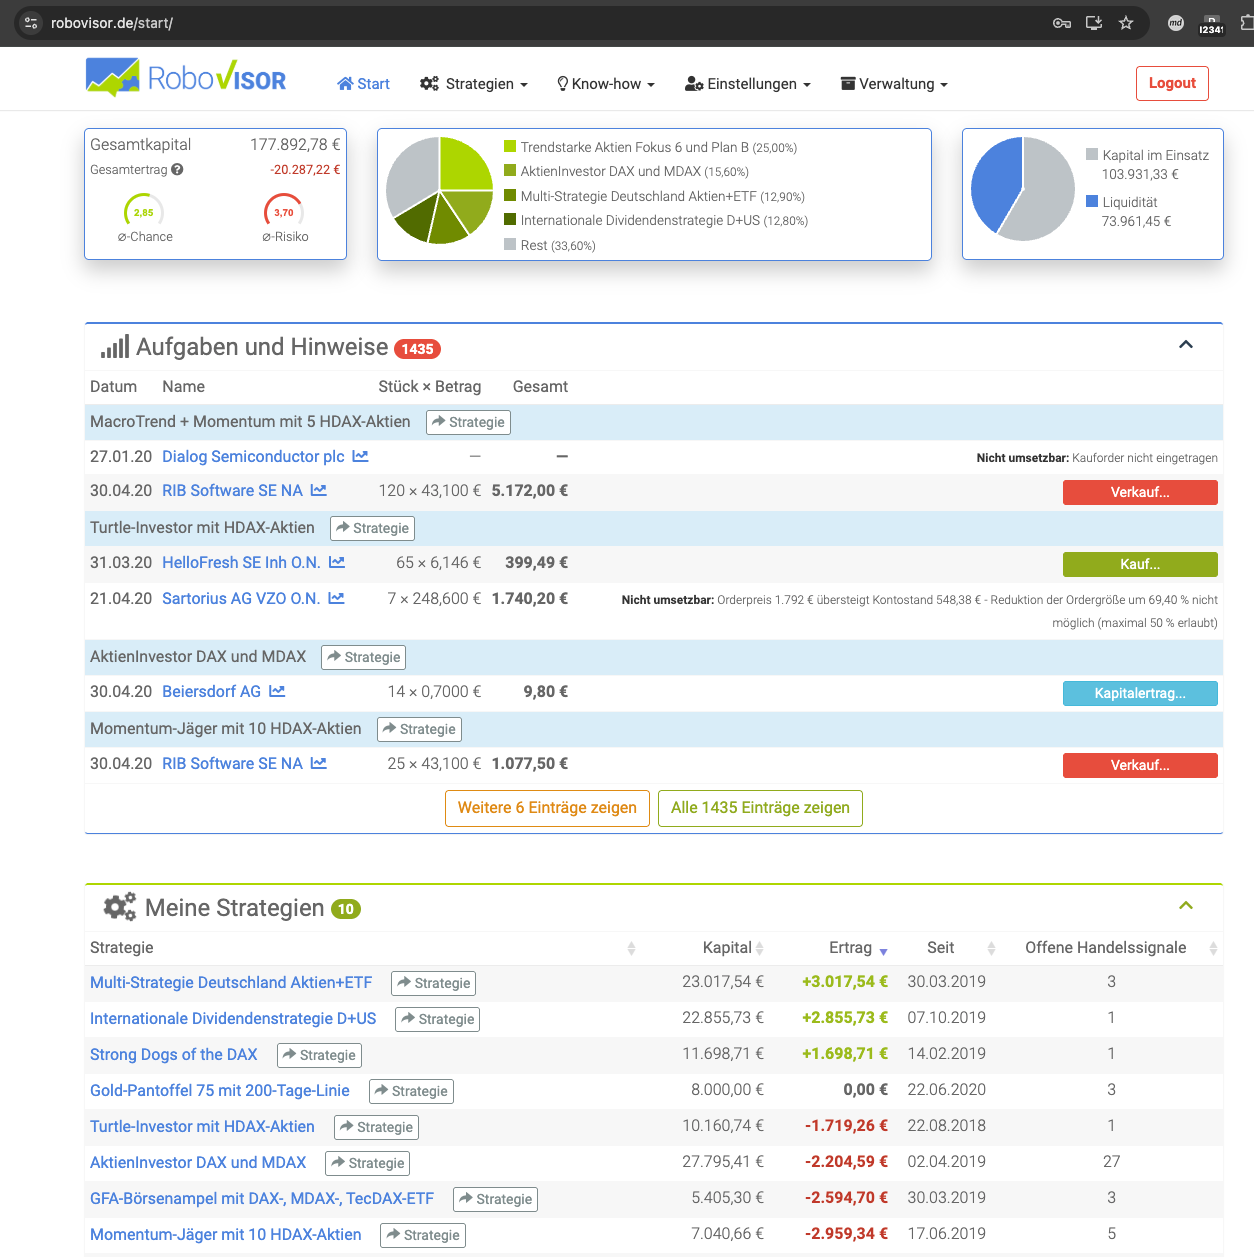Collapse the Meine Strategien section
The image size is (1254, 1257).
point(1186,905)
